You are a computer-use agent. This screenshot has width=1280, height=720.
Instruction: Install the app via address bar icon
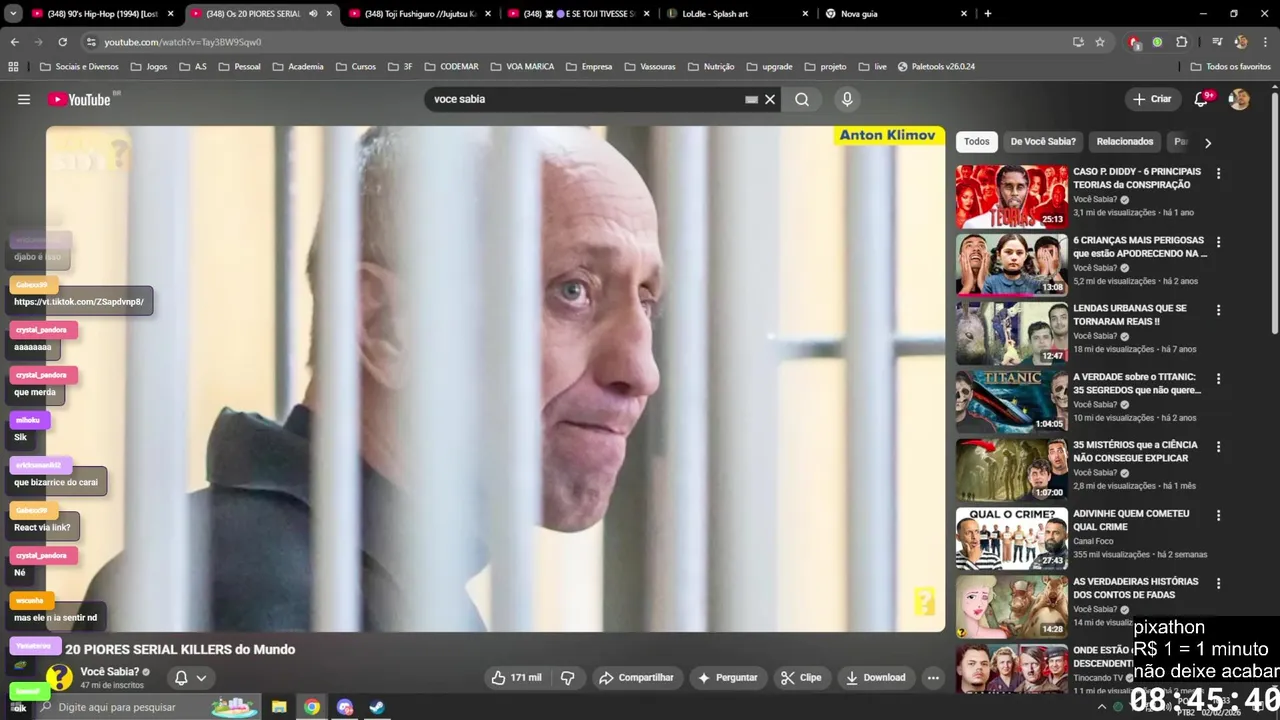point(1078,42)
